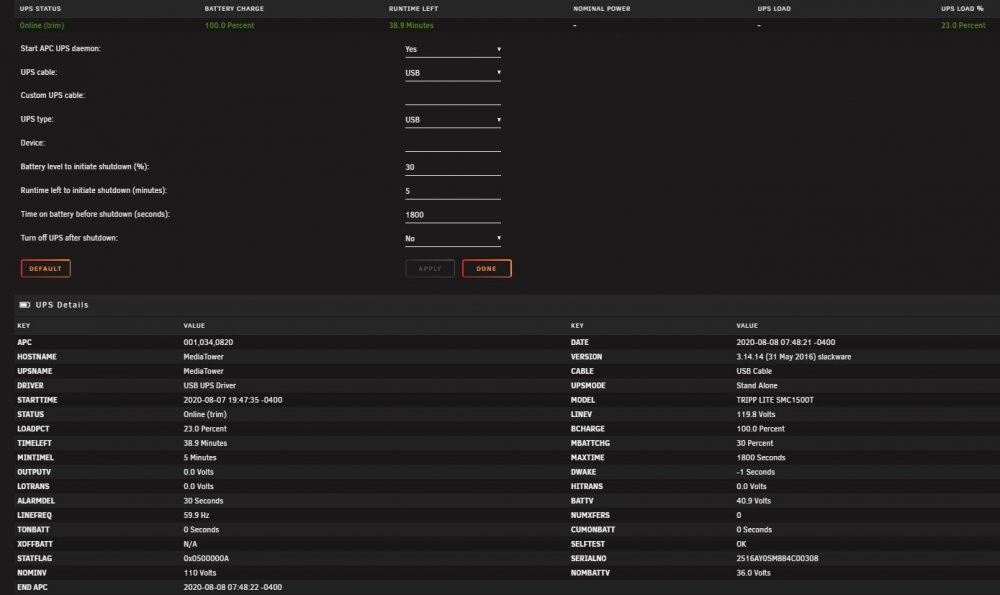Click the NOMINV value 110 Volts
Screen dimensions: 1000x595
[x=200, y=573]
